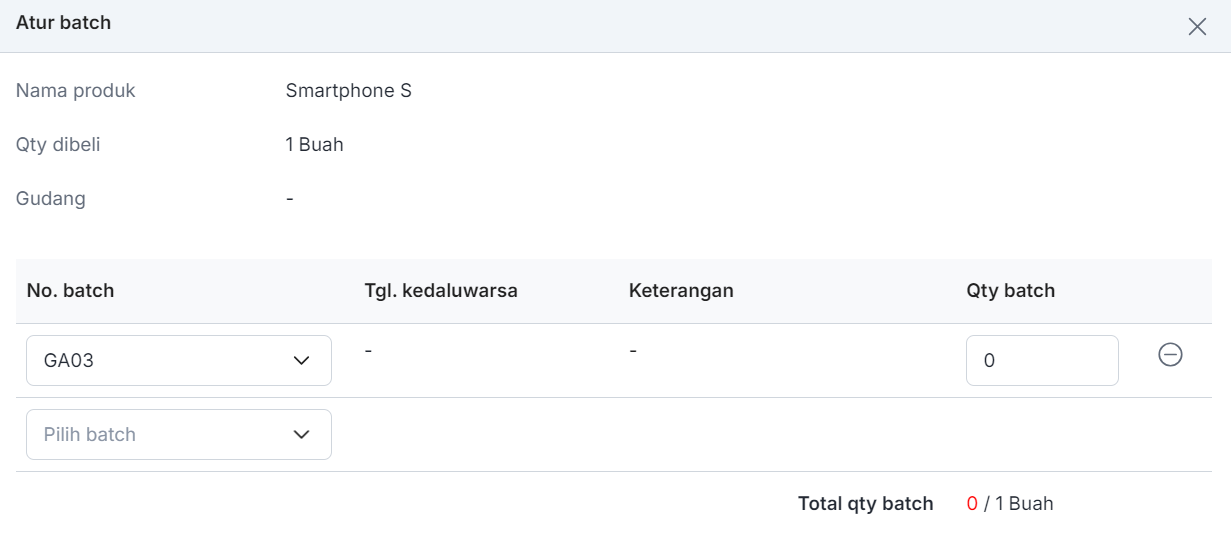
Task: Expand the GA03 dropdown chevron
Action: (x=301, y=360)
